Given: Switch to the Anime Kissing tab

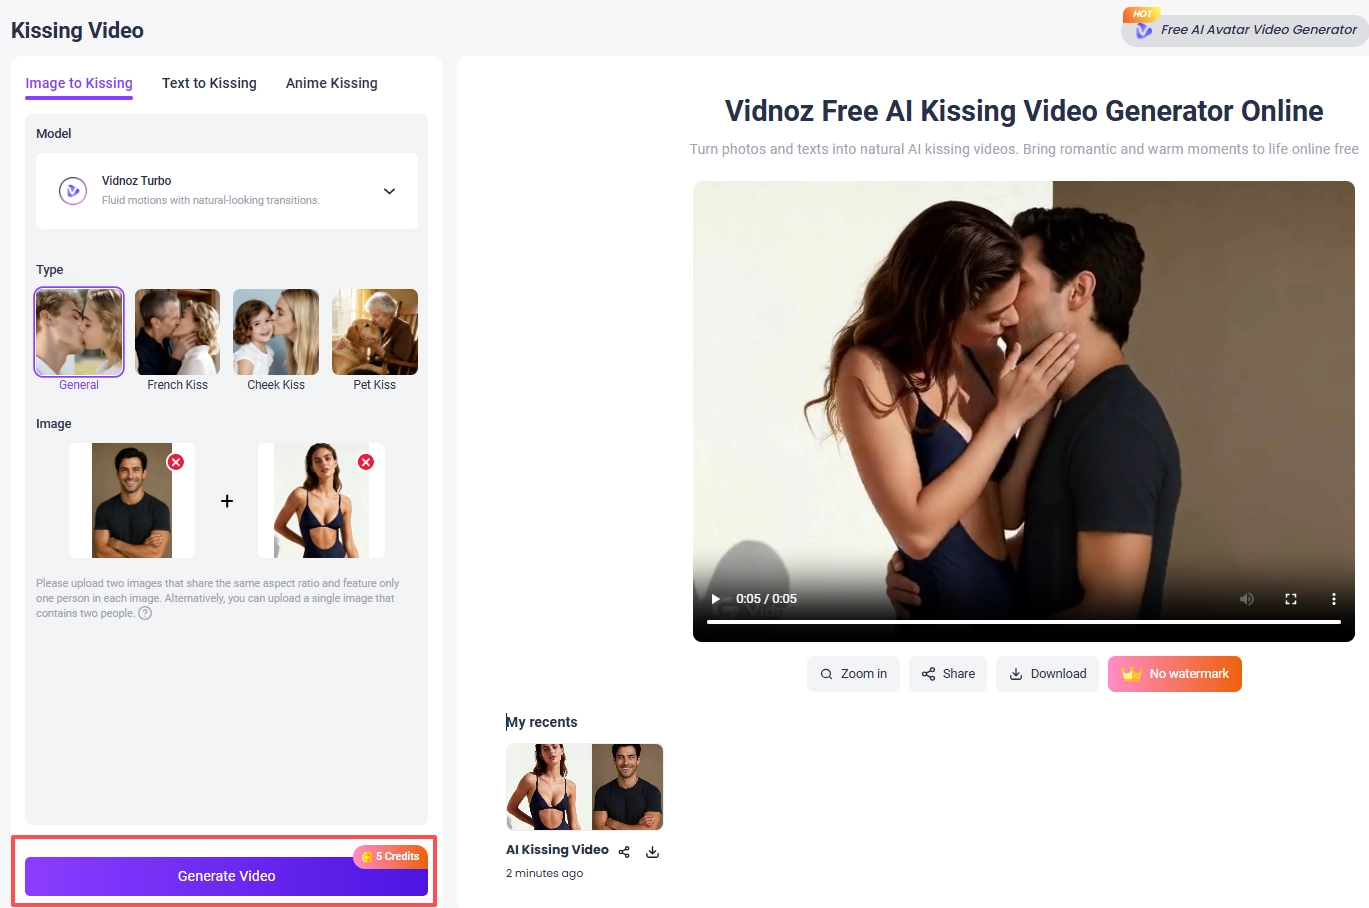Looking at the screenshot, I should [x=331, y=83].
